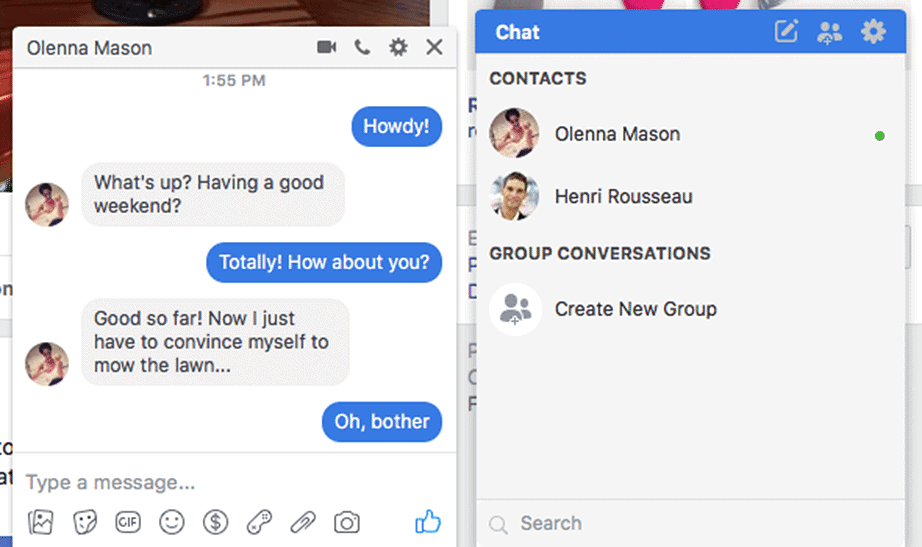The width and height of the screenshot is (922, 547).
Task: Send money using the dollar icon
Action: [215, 521]
